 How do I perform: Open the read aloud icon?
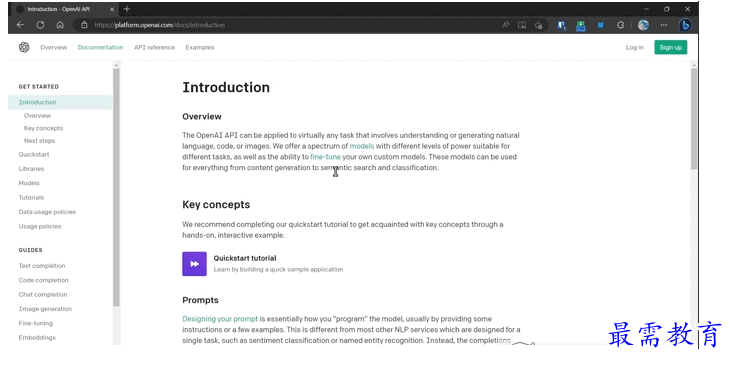tap(506, 25)
